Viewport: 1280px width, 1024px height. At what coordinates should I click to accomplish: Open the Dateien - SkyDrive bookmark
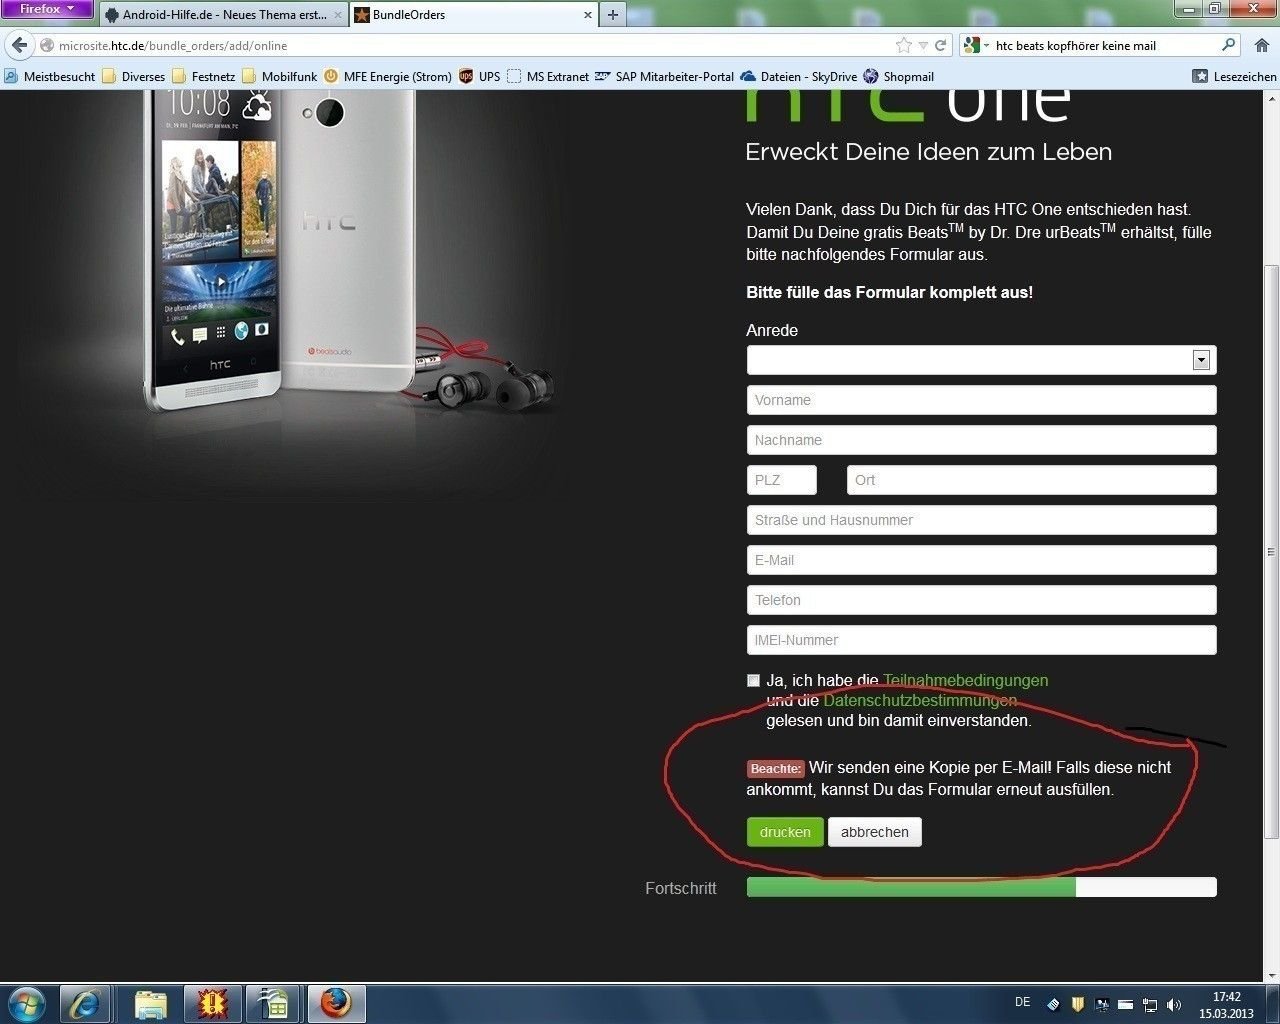[798, 76]
